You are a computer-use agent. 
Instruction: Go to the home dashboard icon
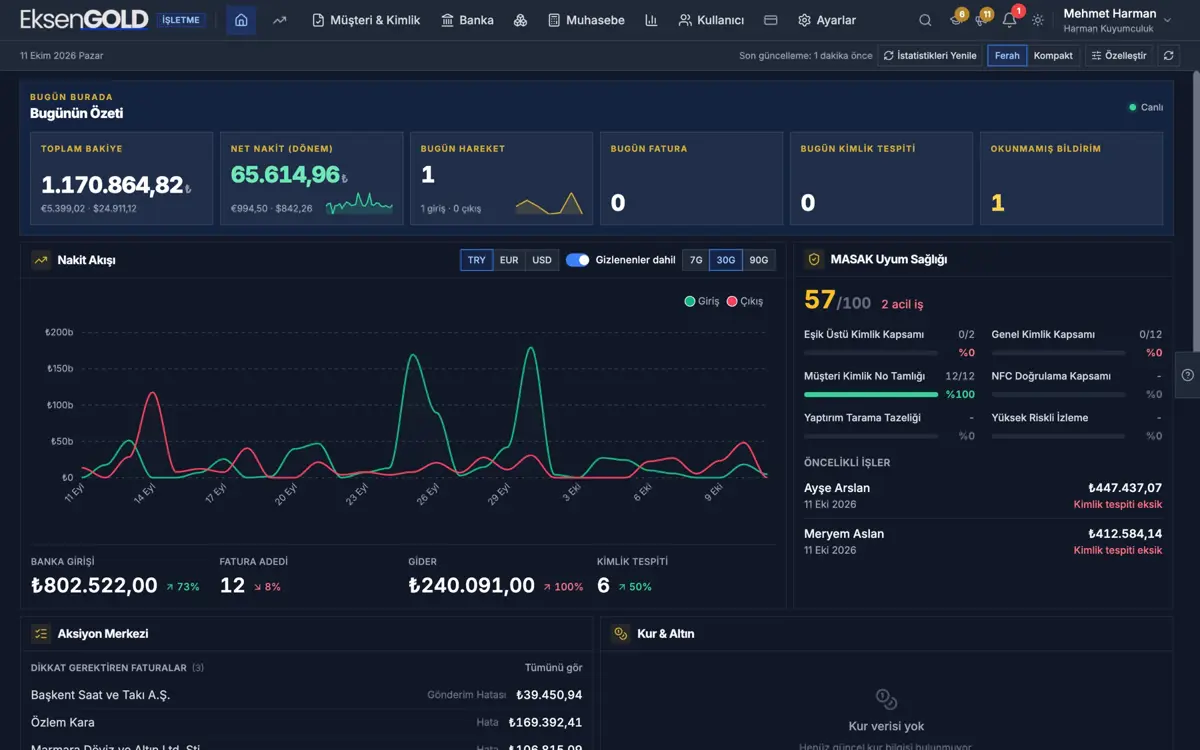tap(241, 20)
